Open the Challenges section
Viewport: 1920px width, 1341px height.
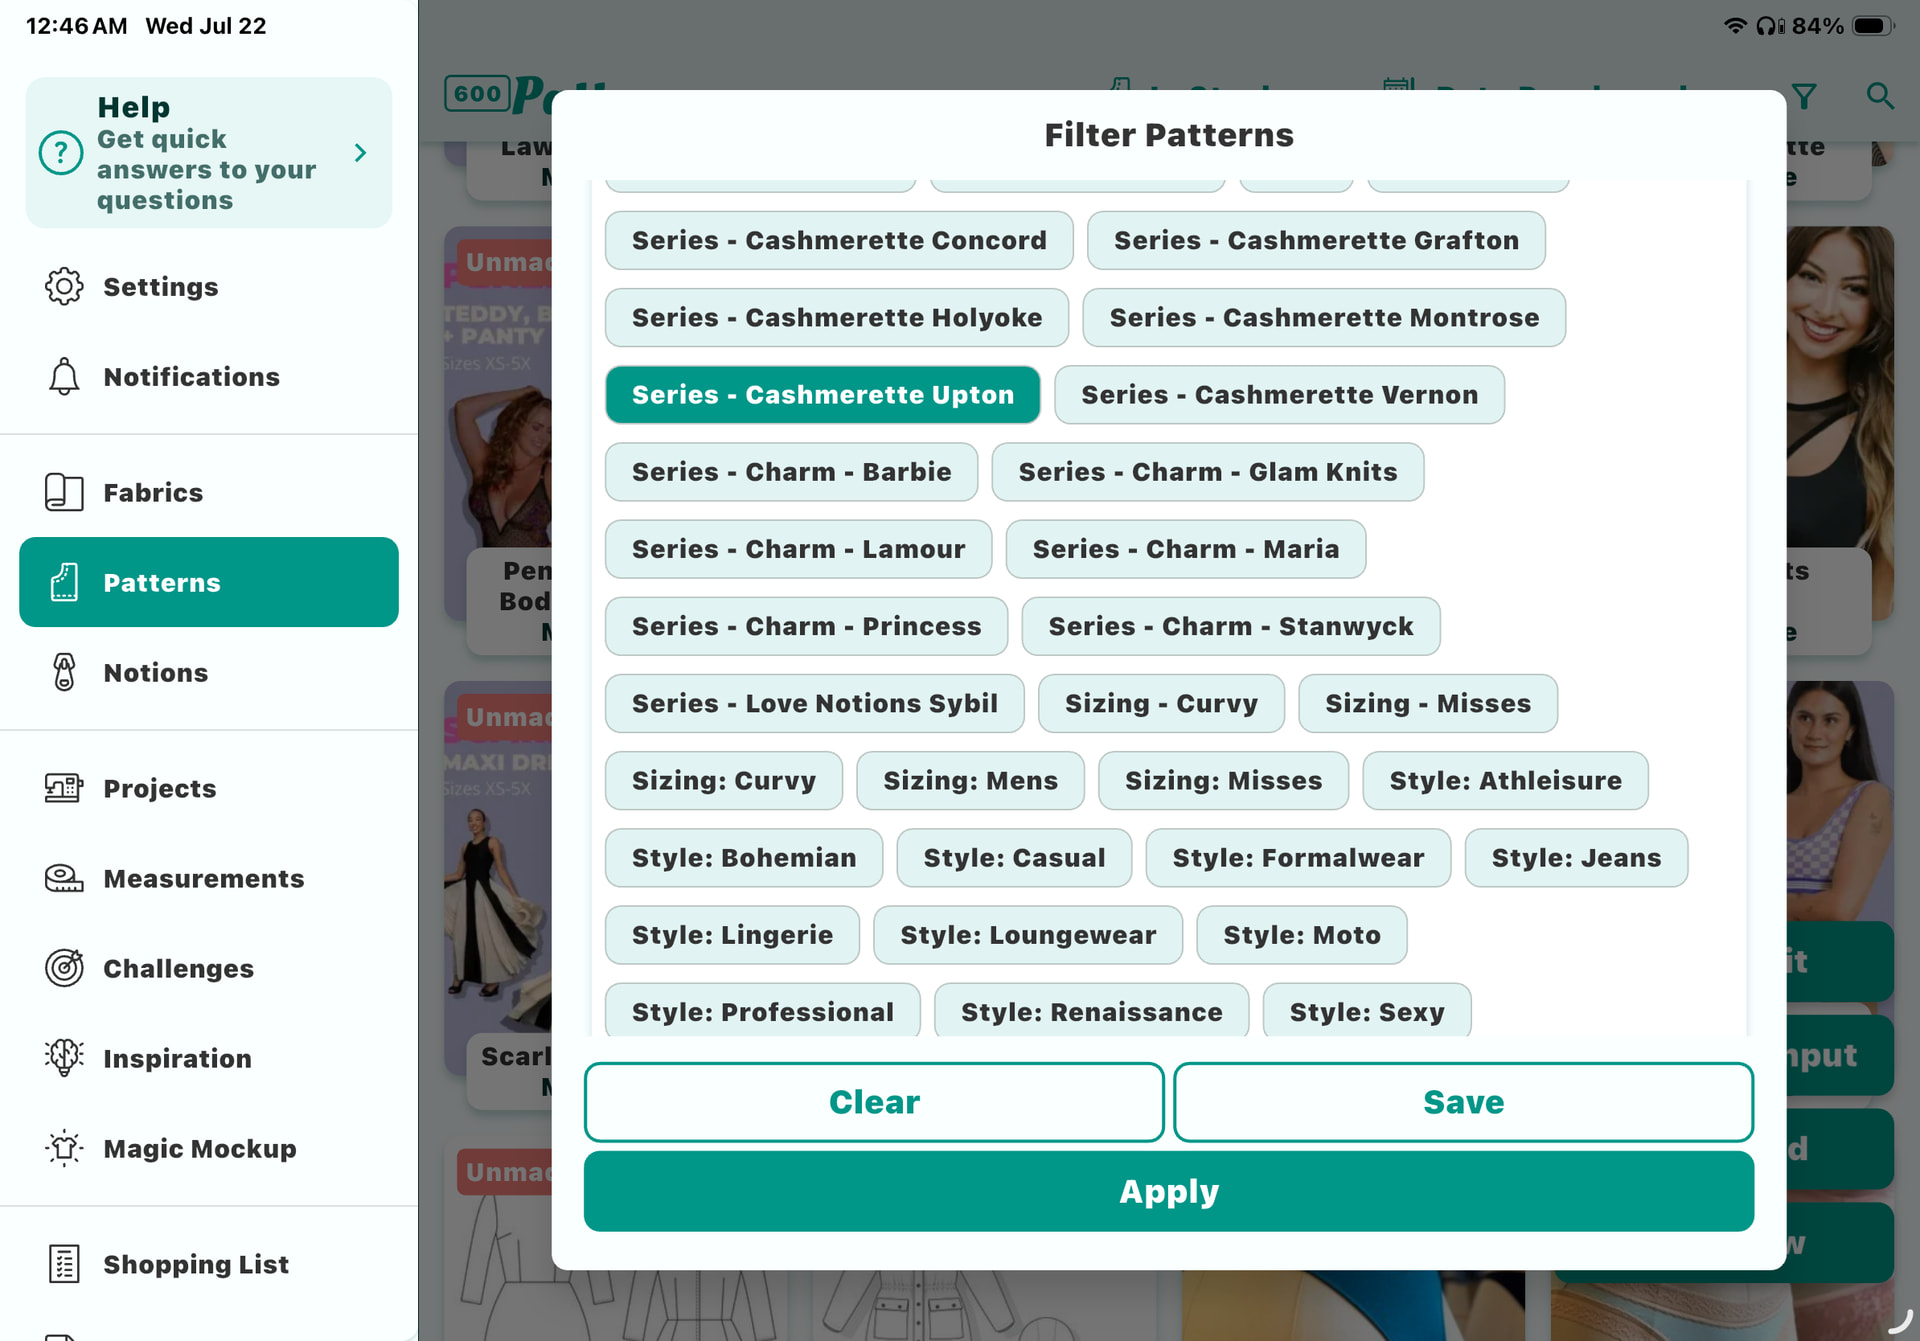[209, 969]
